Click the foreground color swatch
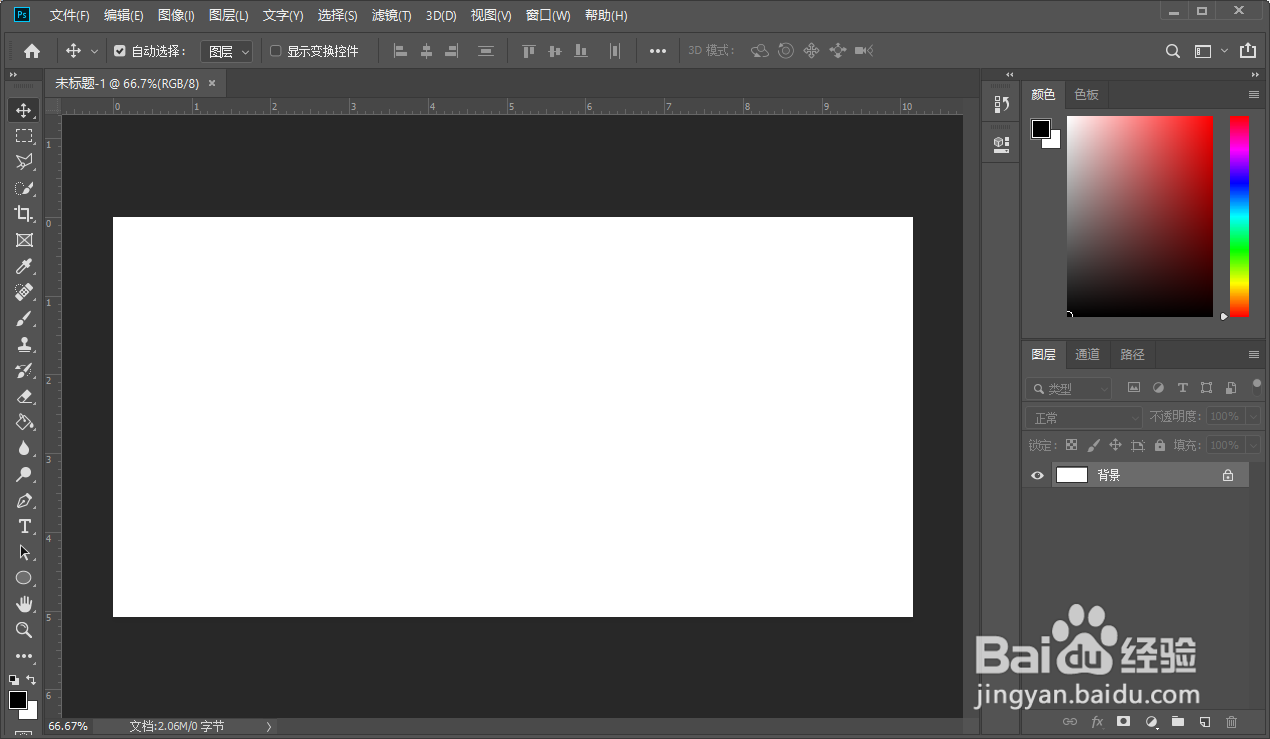This screenshot has width=1270, height=739. [x=18, y=702]
